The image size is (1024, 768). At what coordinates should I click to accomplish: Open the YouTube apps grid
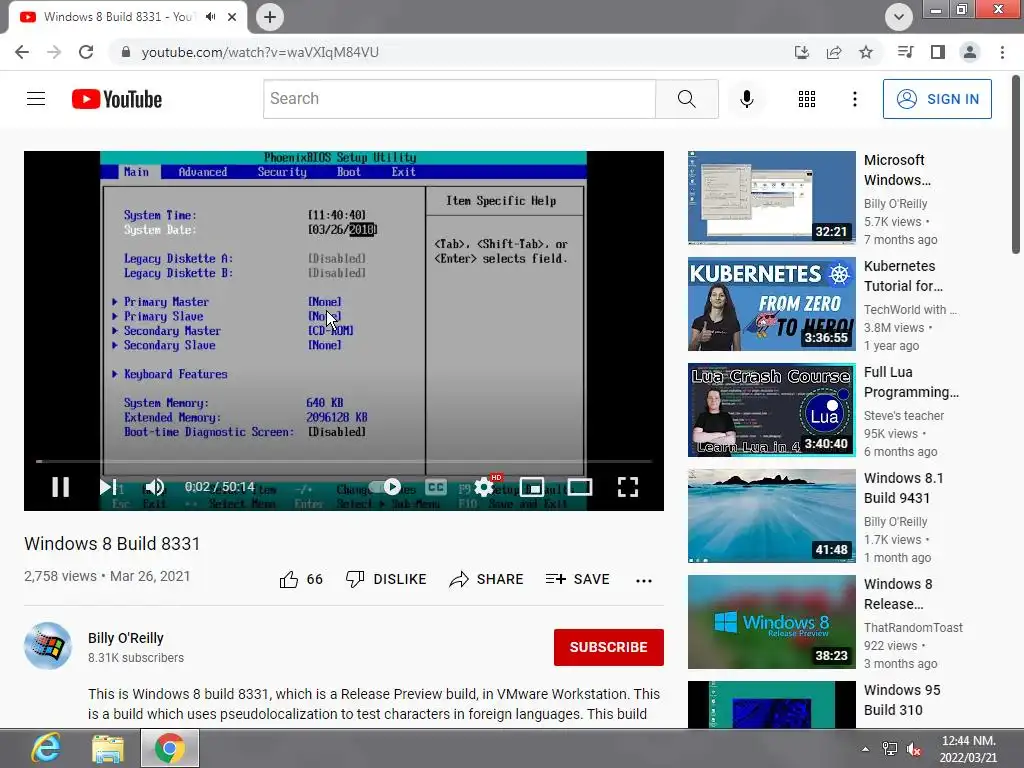tap(807, 99)
